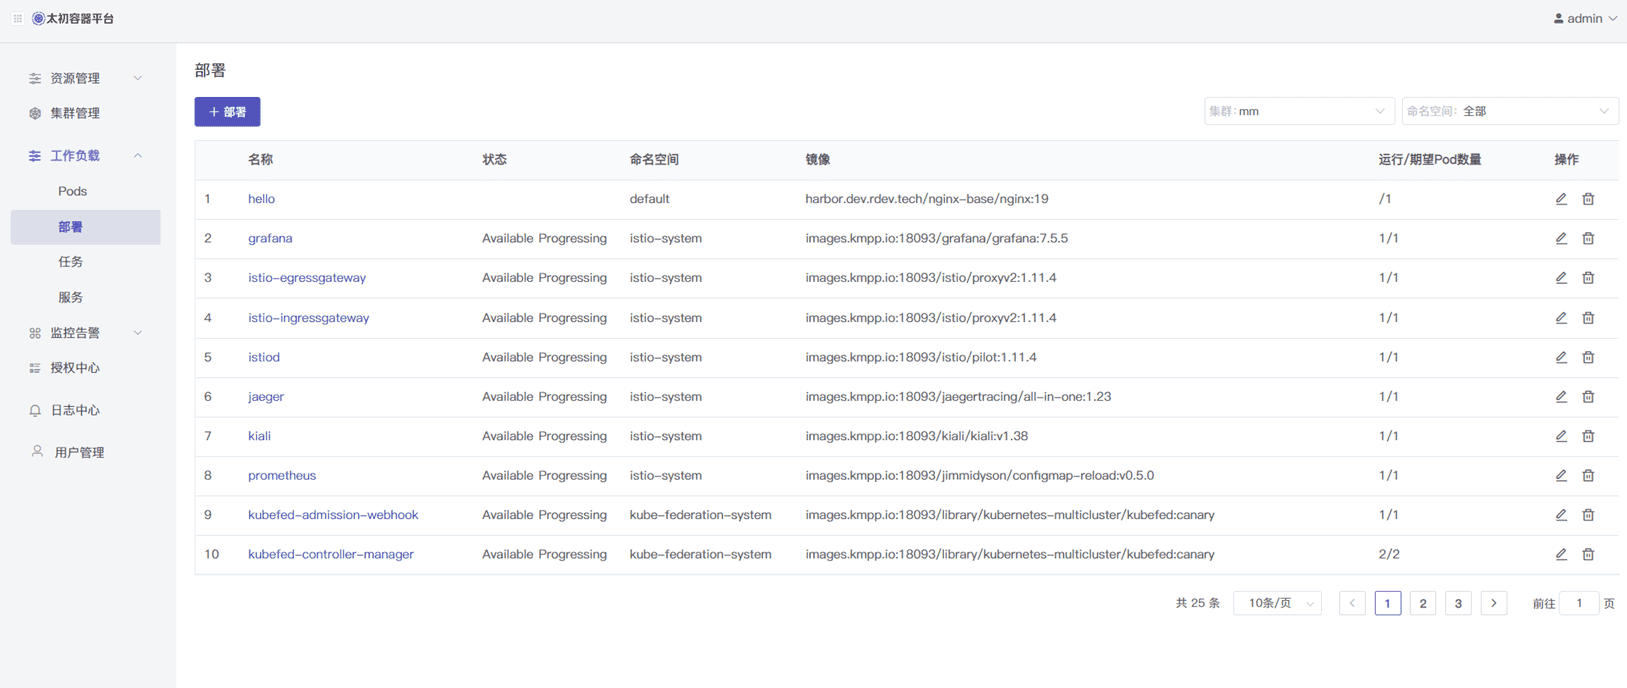This screenshot has height=688, width=1627.
Task: Select page 1 in pagination
Action: pyautogui.click(x=1387, y=603)
